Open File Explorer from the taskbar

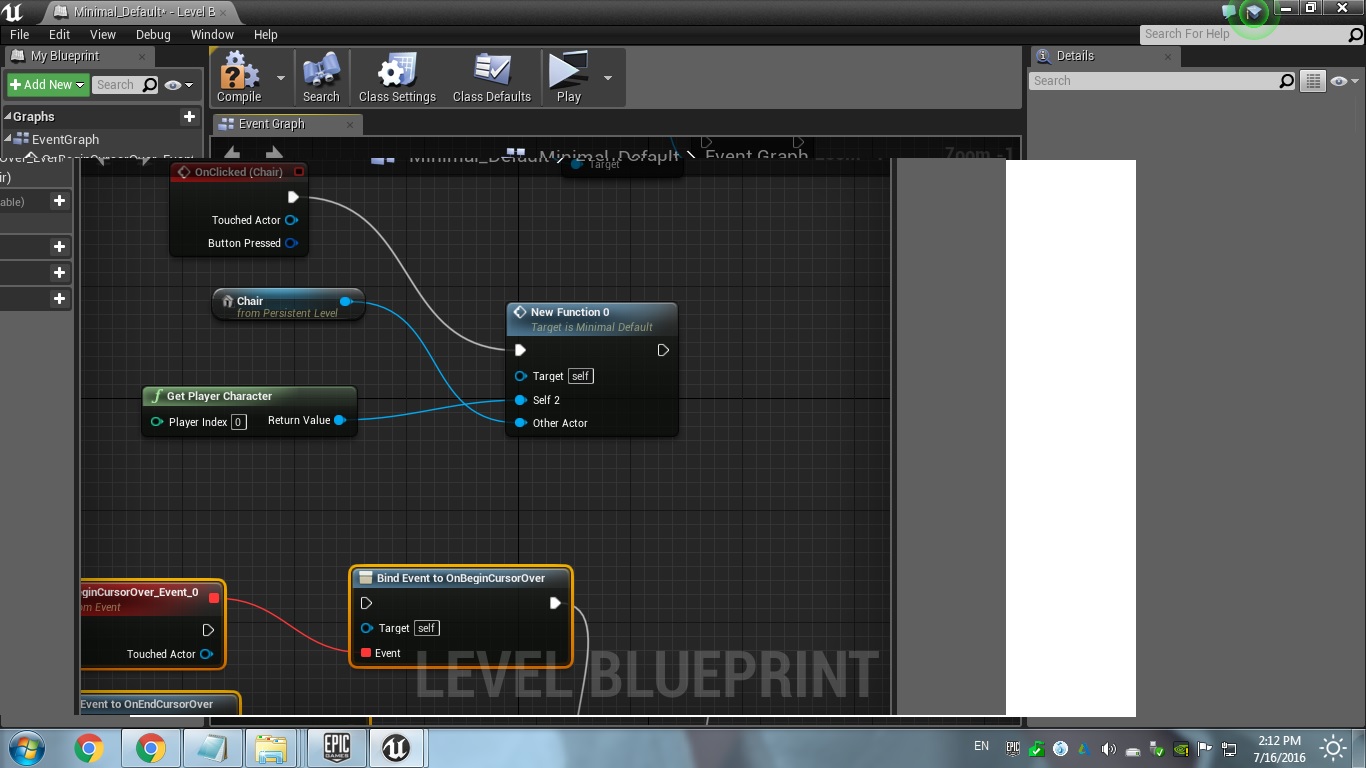click(x=271, y=748)
